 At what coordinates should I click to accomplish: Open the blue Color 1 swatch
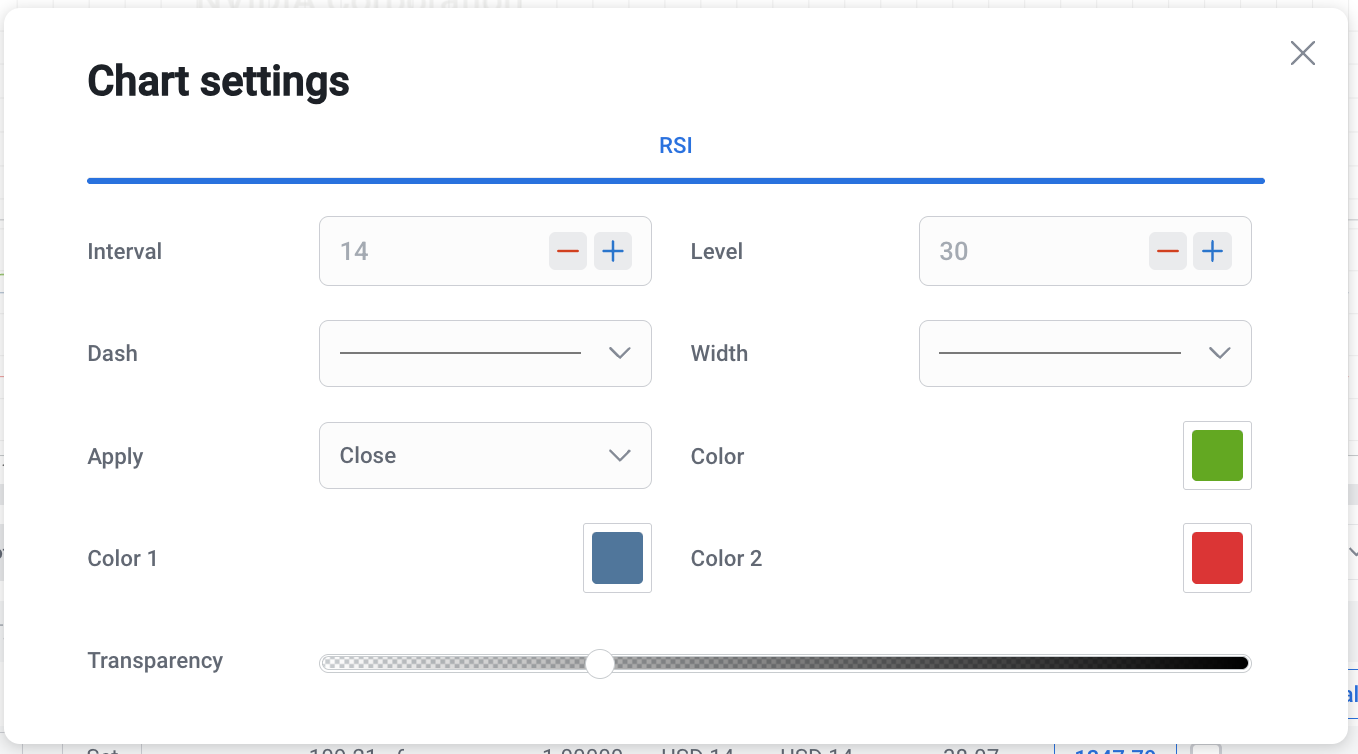pyautogui.click(x=617, y=558)
